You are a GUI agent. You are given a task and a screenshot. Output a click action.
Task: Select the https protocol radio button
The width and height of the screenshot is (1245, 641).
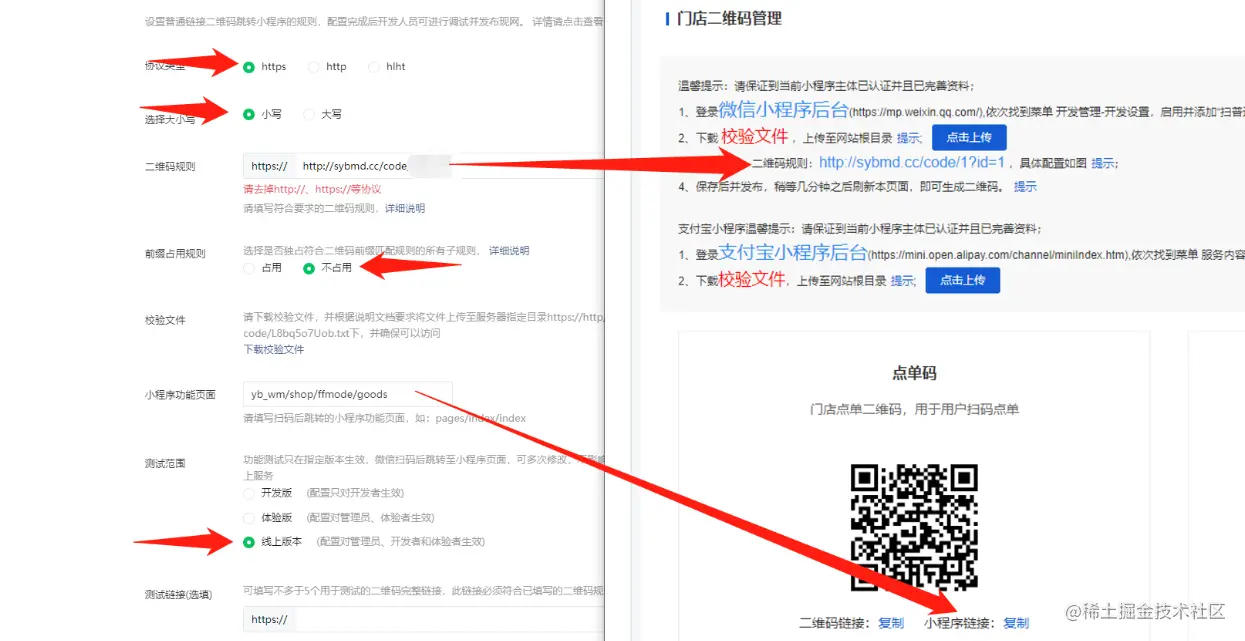[x=249, y=67]
